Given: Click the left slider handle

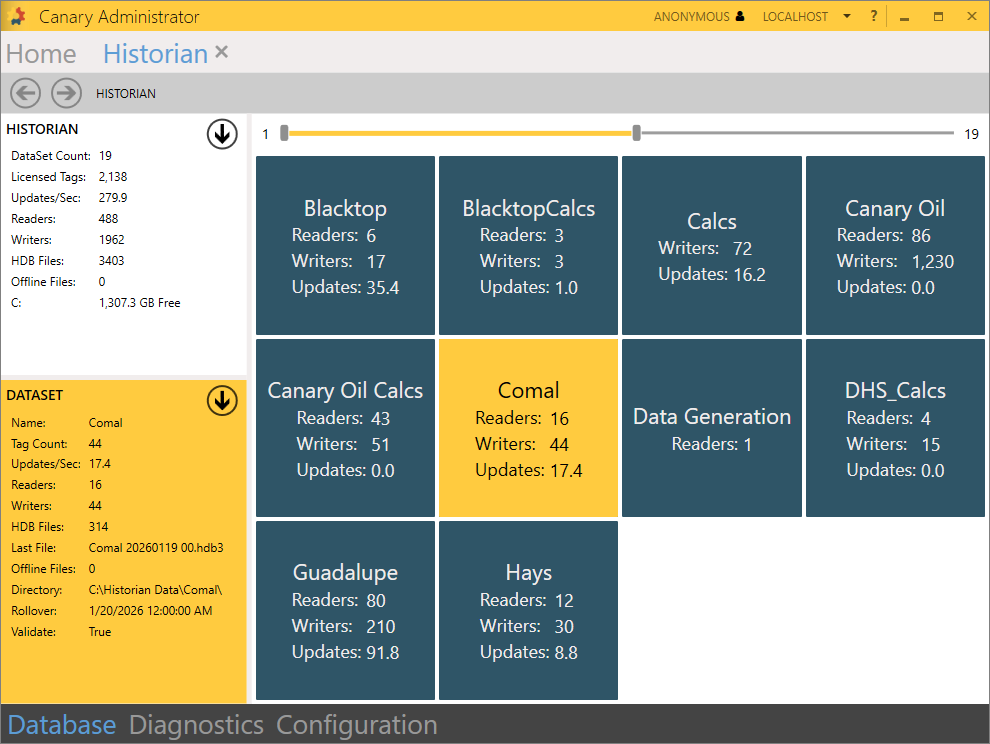Looking at the screenshot, I should (x=285, y=133).
